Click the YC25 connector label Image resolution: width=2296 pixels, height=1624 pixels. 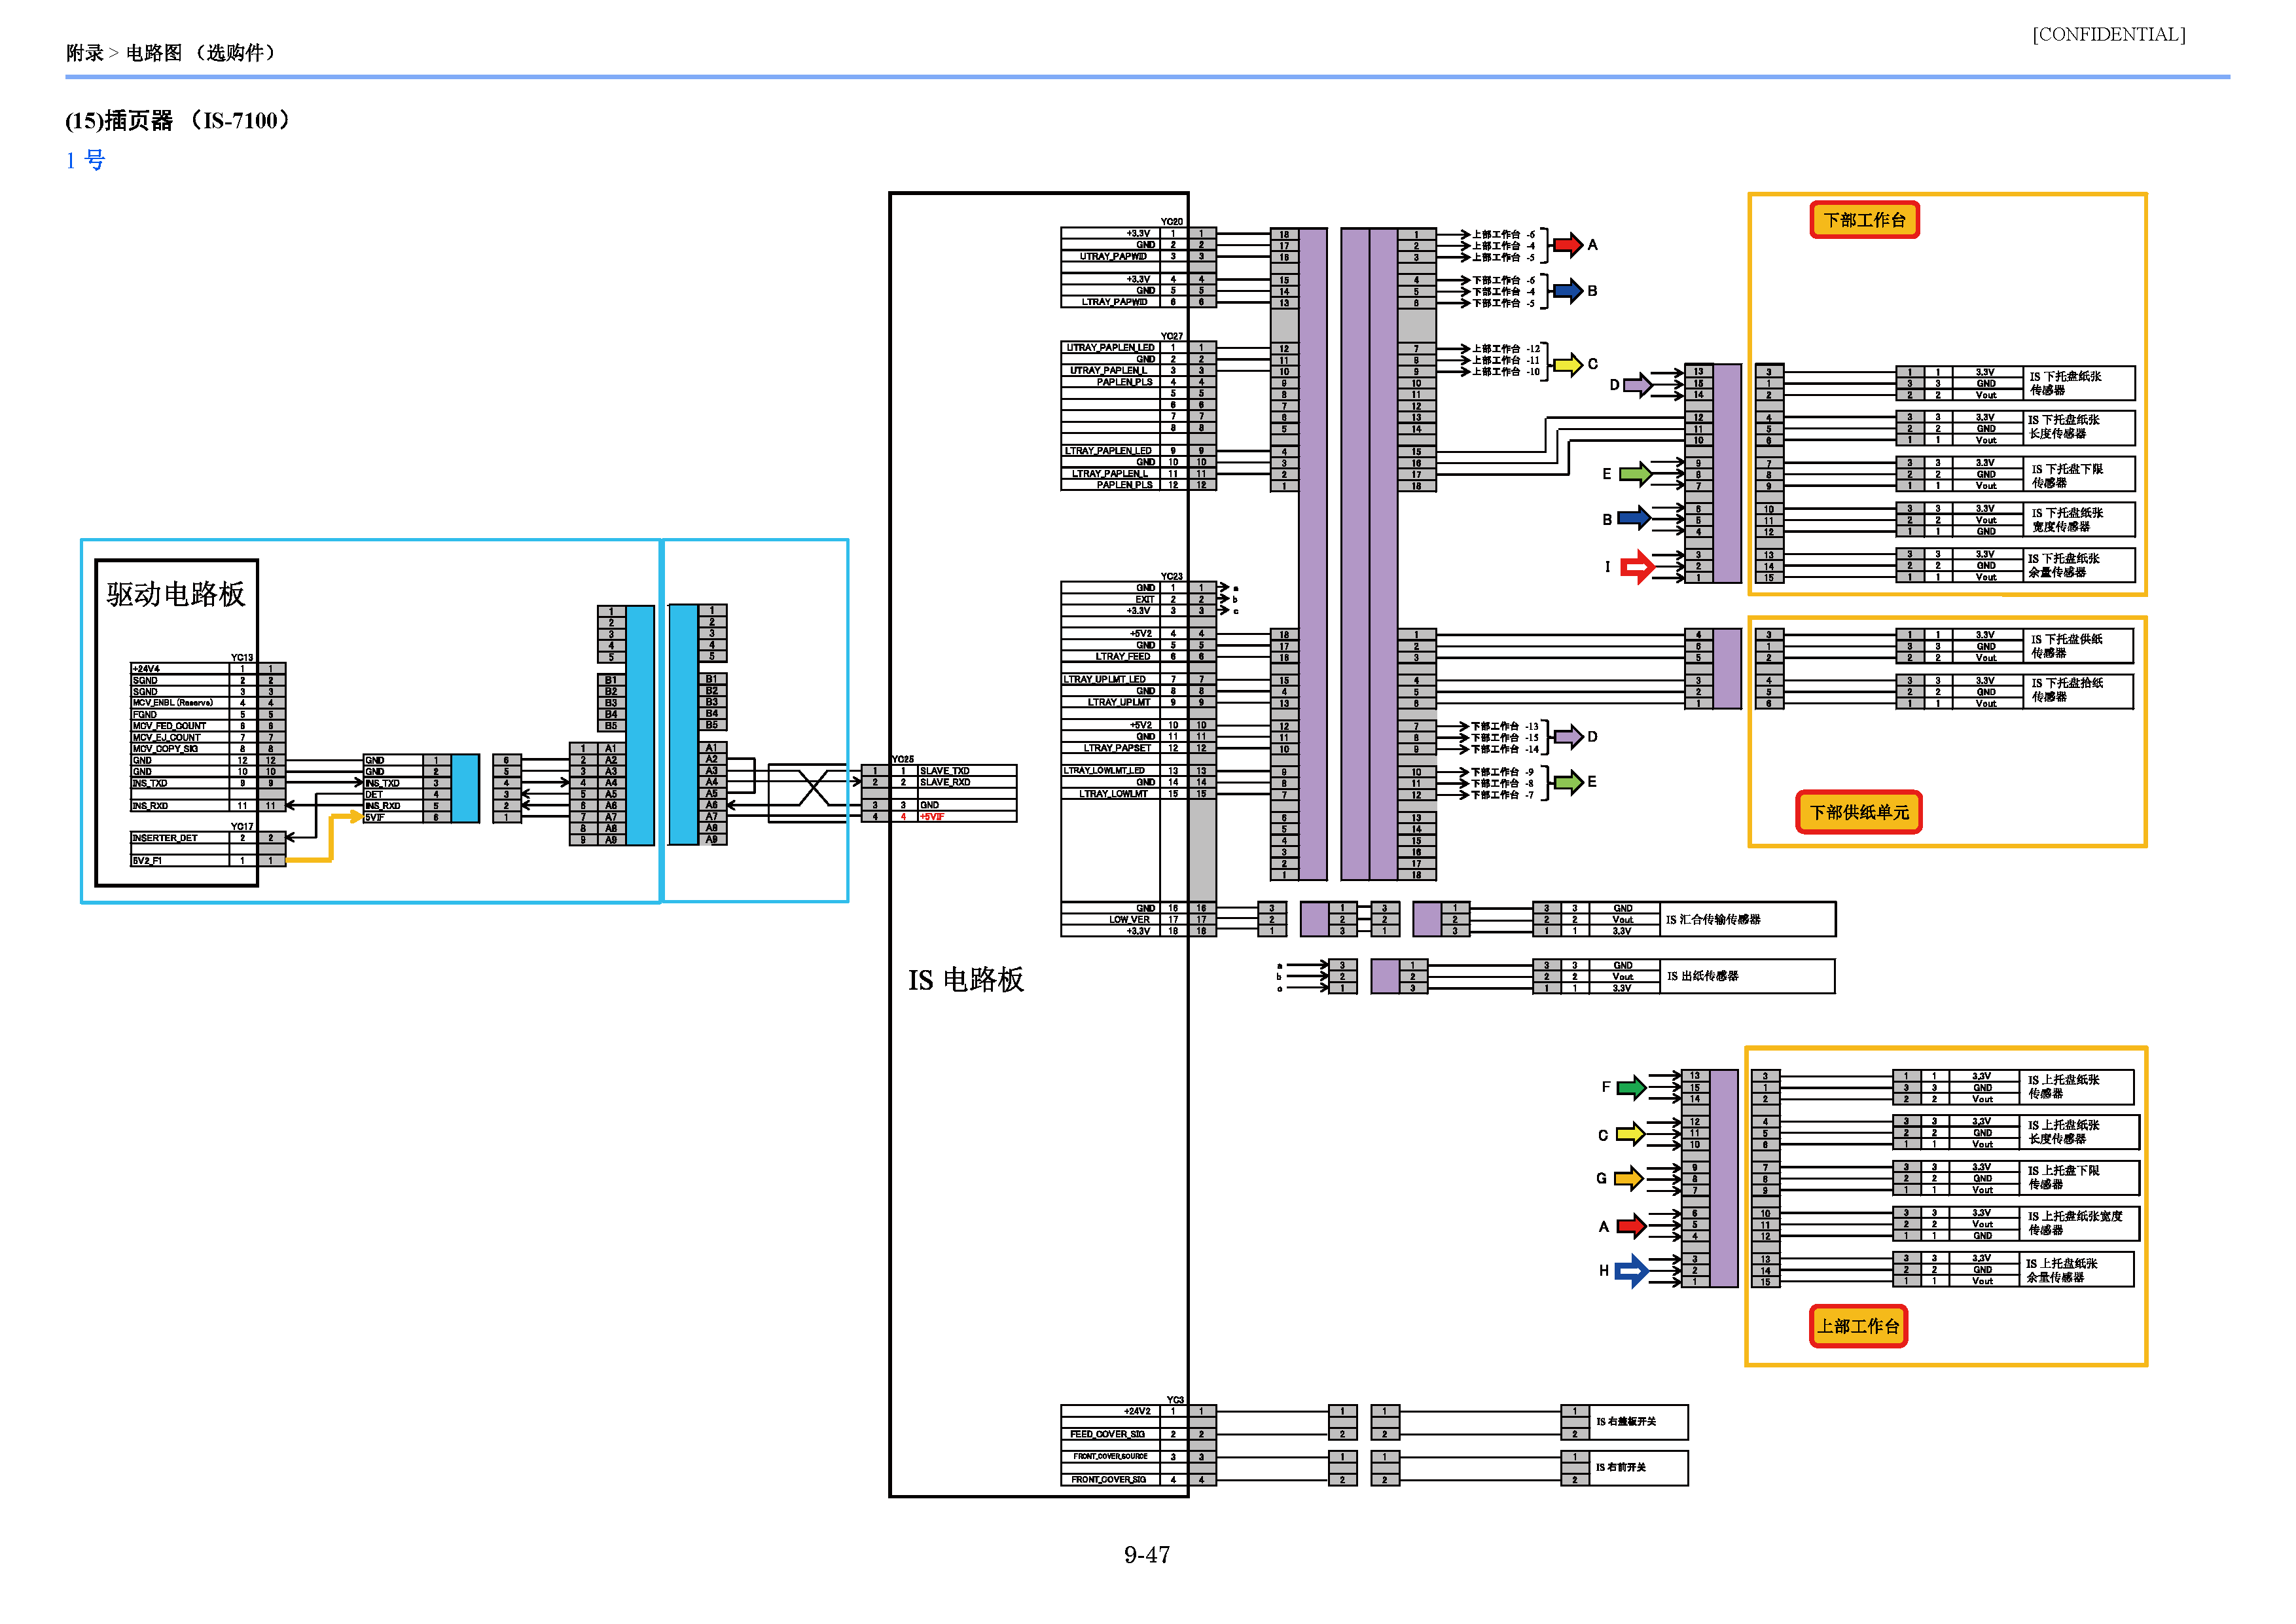click(903, 760)
